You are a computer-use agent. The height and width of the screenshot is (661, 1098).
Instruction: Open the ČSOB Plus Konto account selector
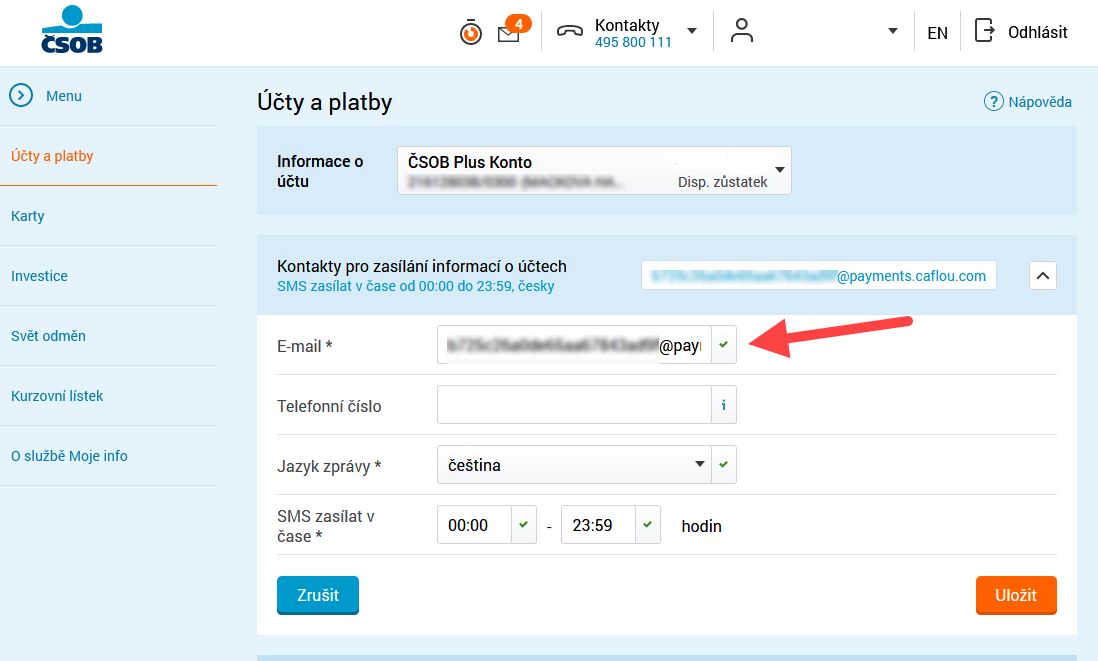594,171
